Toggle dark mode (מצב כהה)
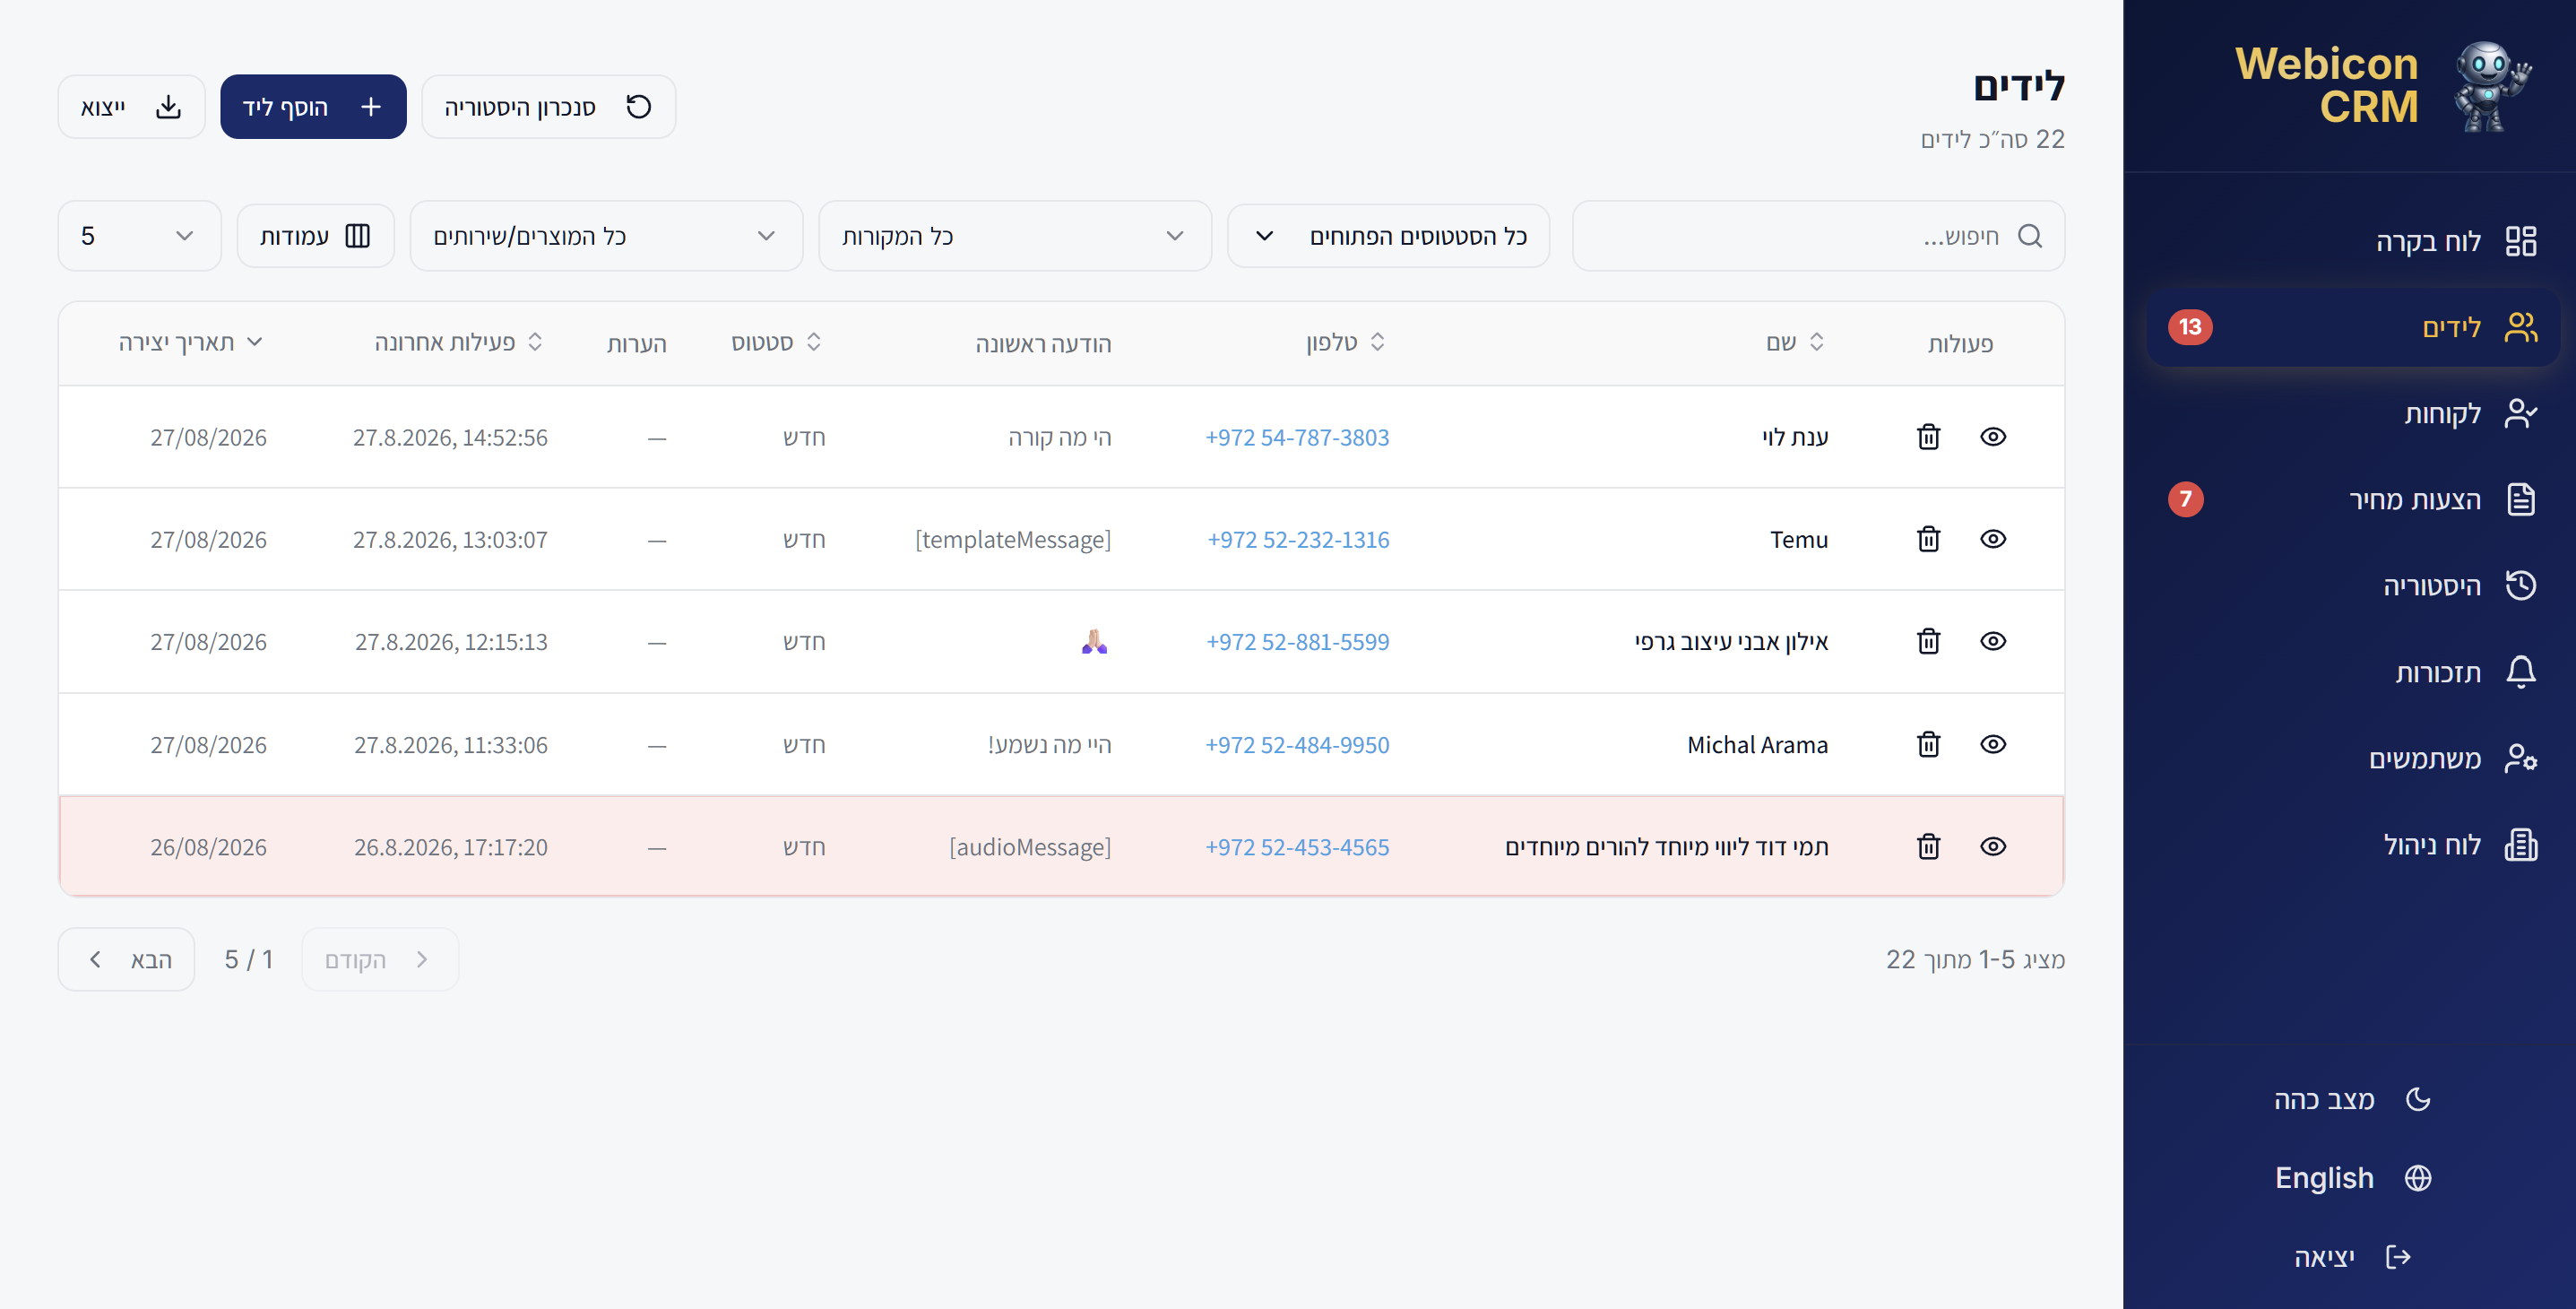2576x1309 pixels. pos(2351,1099)
